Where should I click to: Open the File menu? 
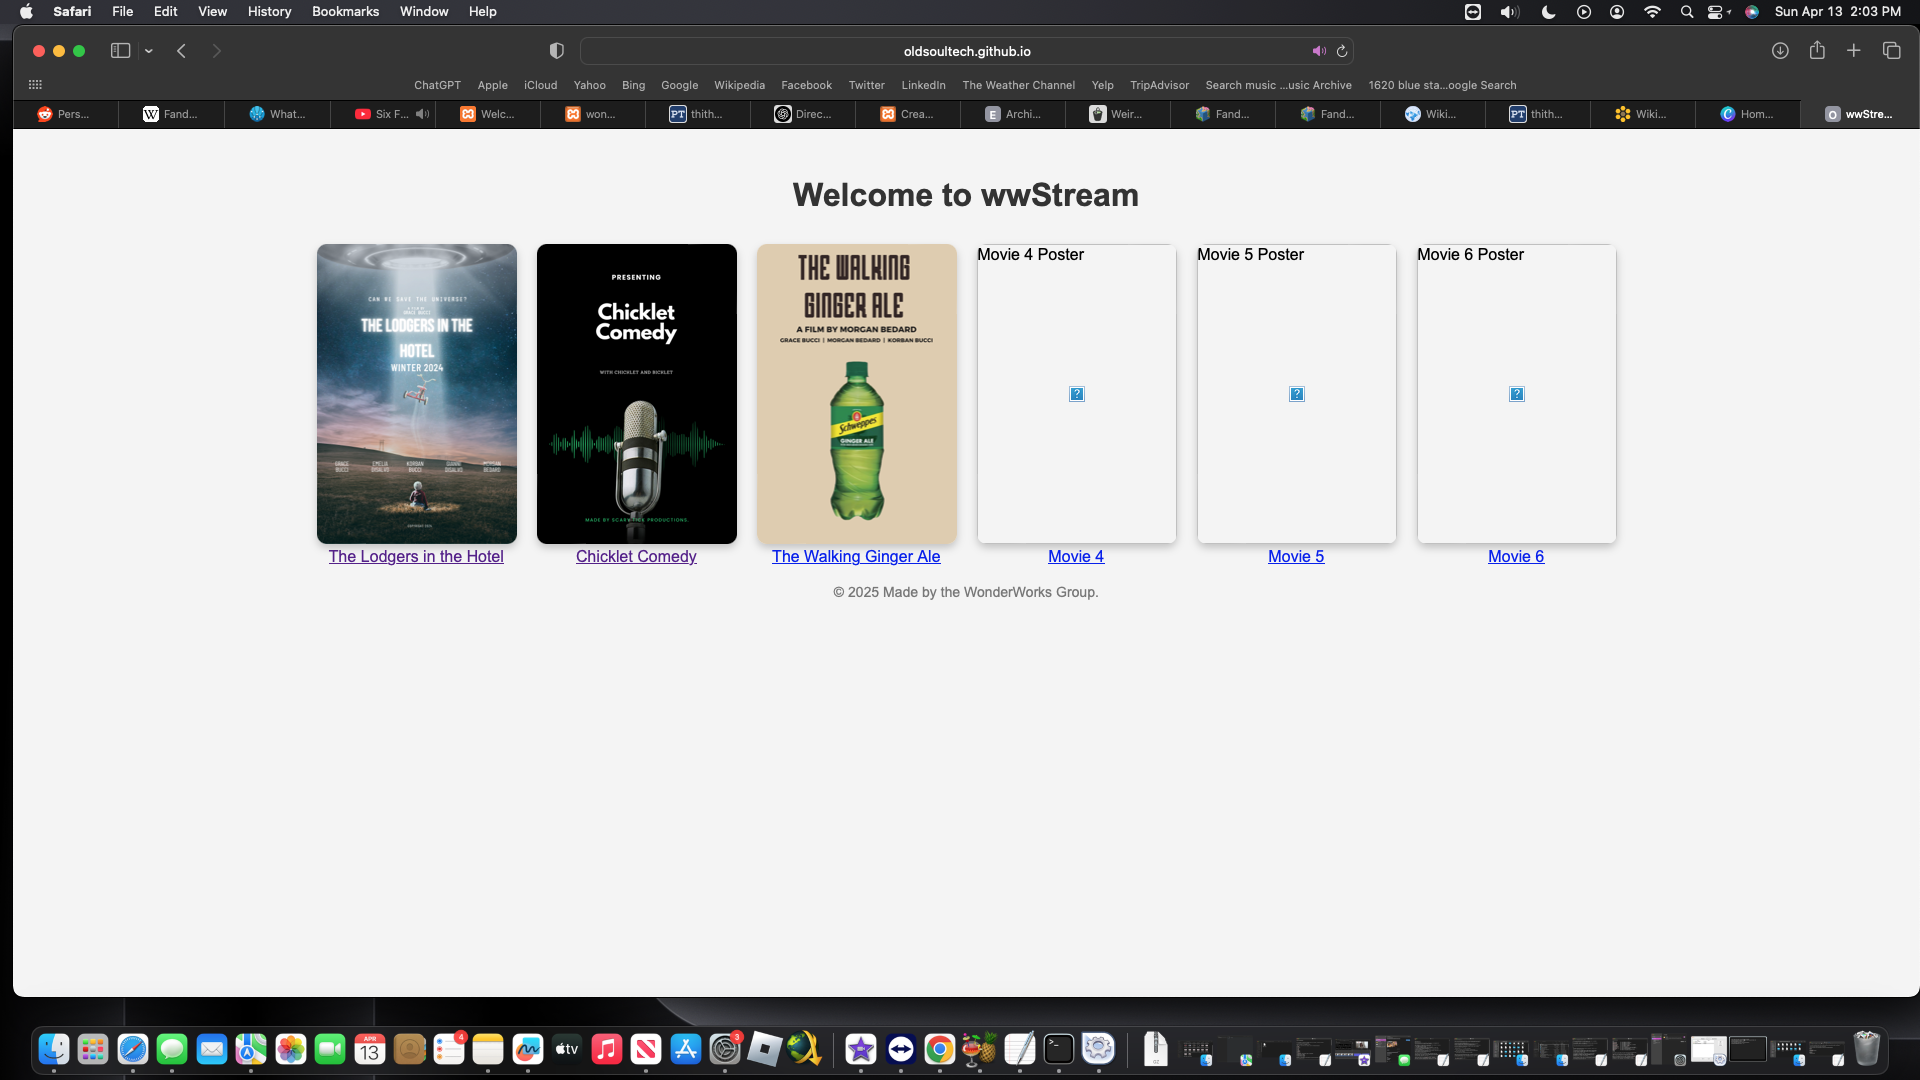tap(122, 12)
